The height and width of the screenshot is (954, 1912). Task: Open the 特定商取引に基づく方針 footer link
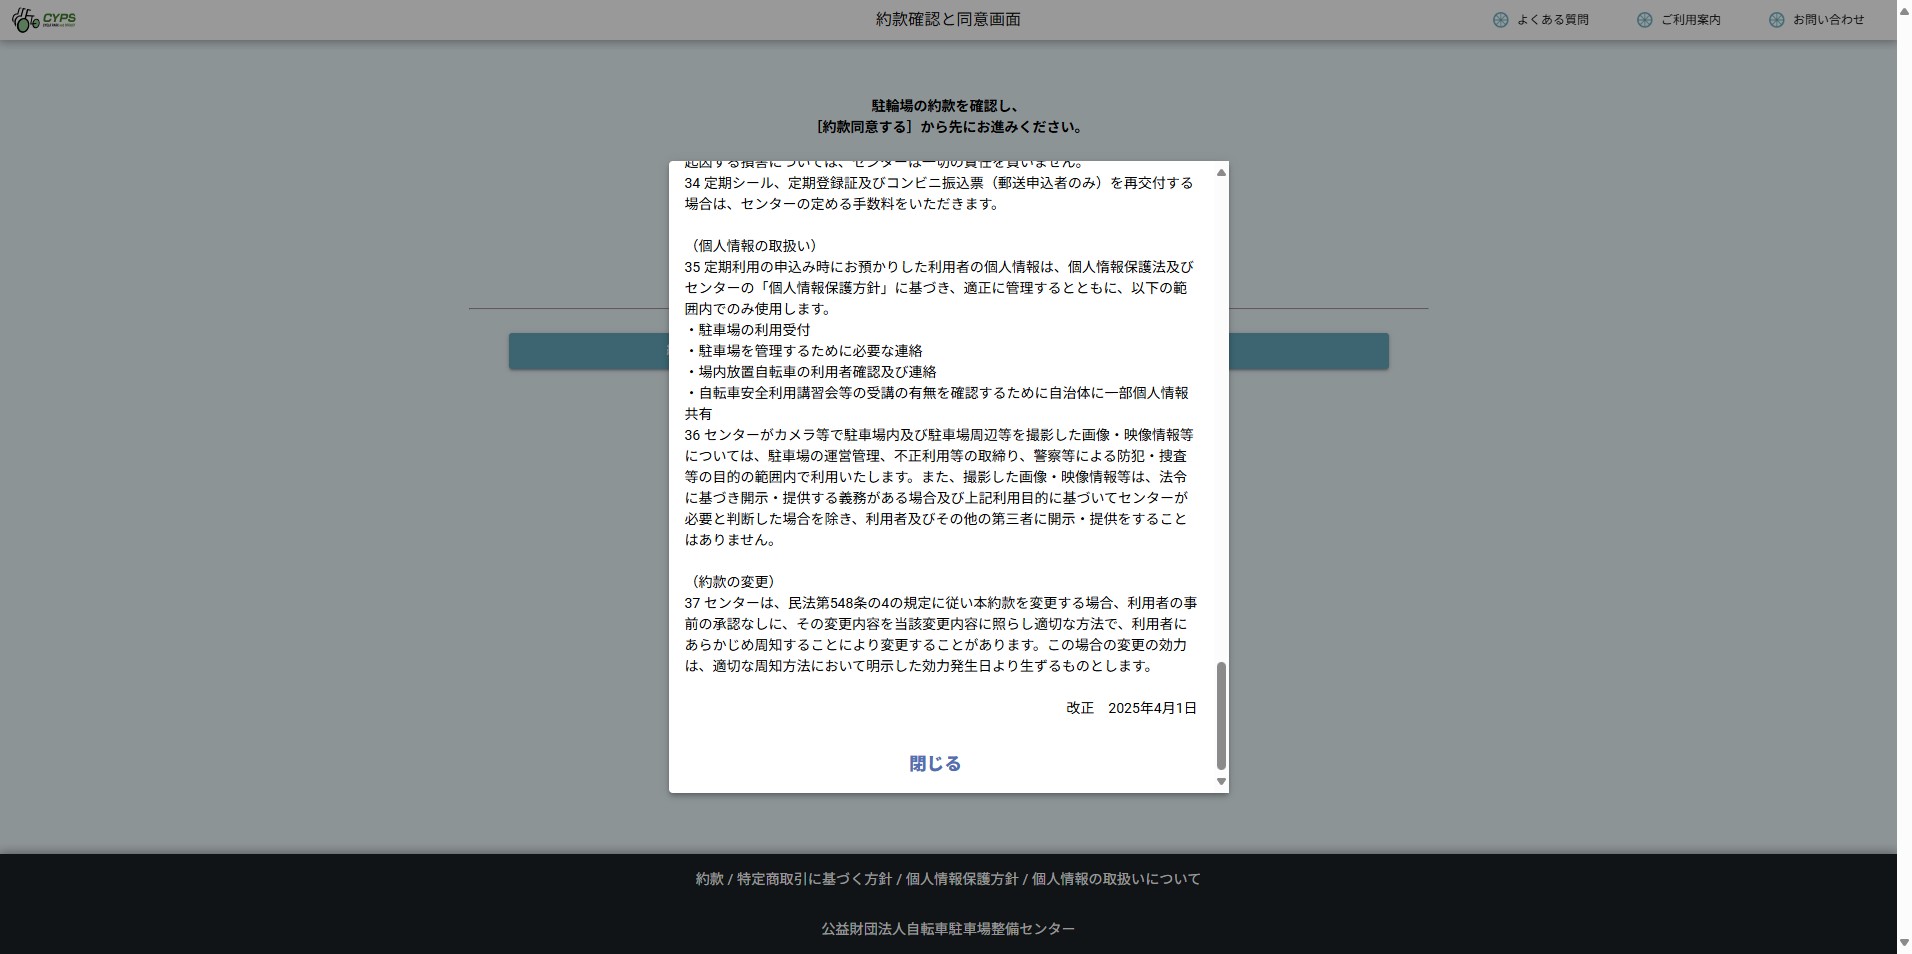[x=814, y=879]
